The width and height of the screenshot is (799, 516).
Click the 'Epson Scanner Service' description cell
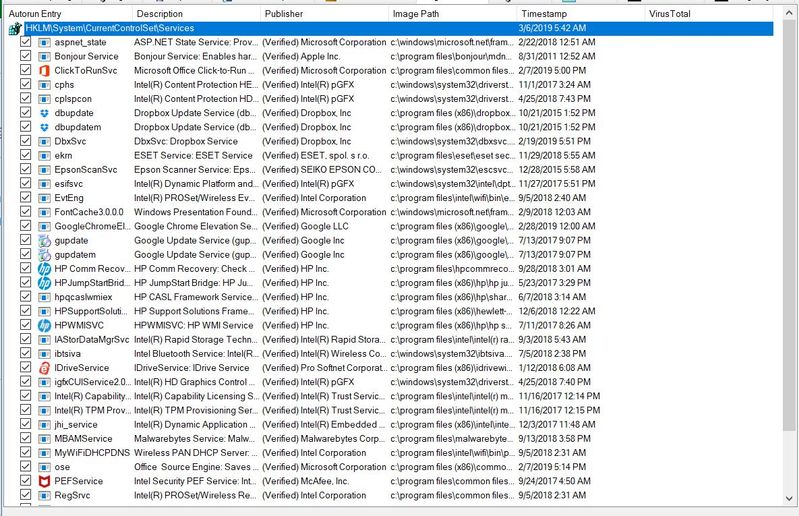tap(195, 170)
